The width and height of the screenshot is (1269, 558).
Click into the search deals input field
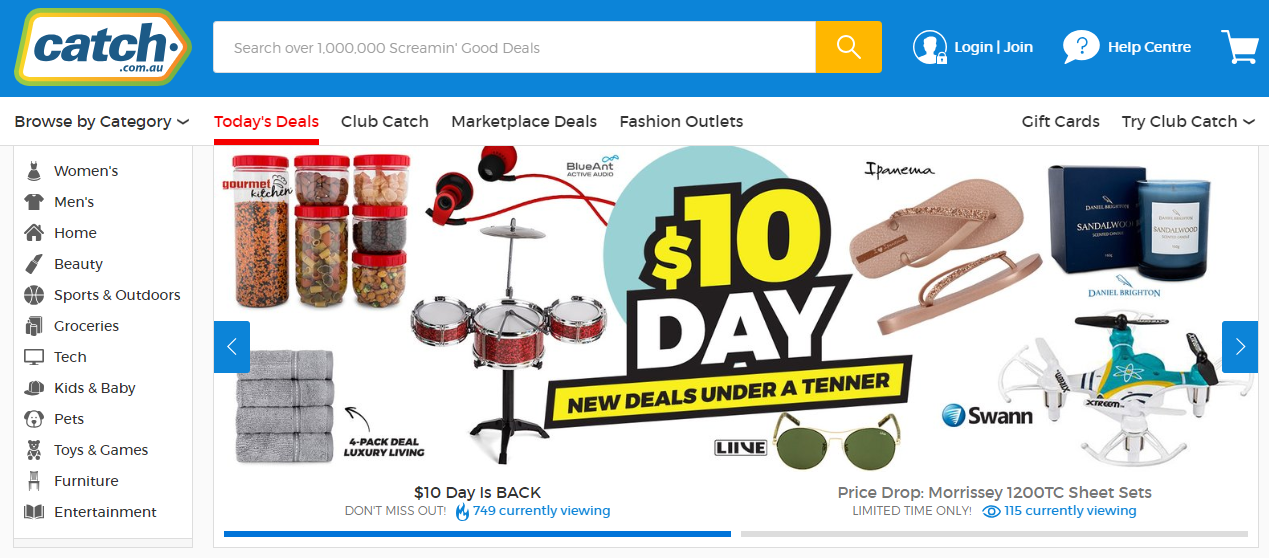click(514, 47)
